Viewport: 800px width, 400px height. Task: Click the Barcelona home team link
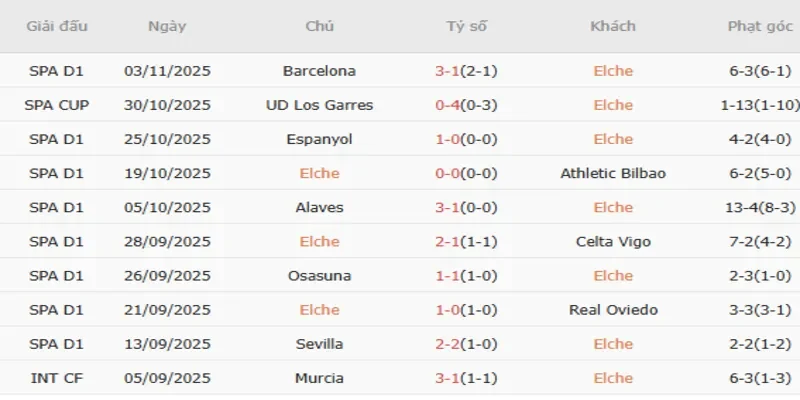319,71
